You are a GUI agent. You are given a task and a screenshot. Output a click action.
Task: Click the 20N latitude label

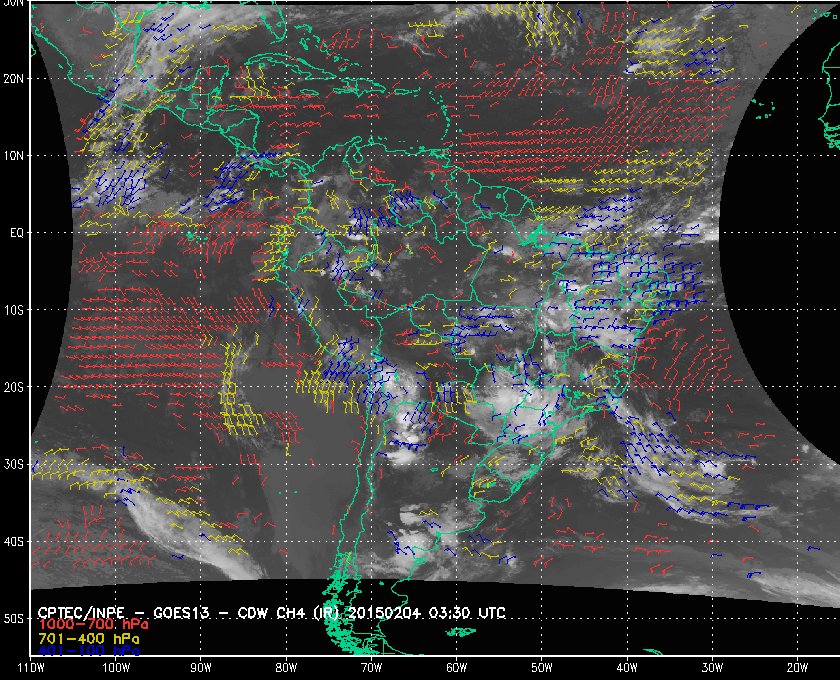(13, 79)
